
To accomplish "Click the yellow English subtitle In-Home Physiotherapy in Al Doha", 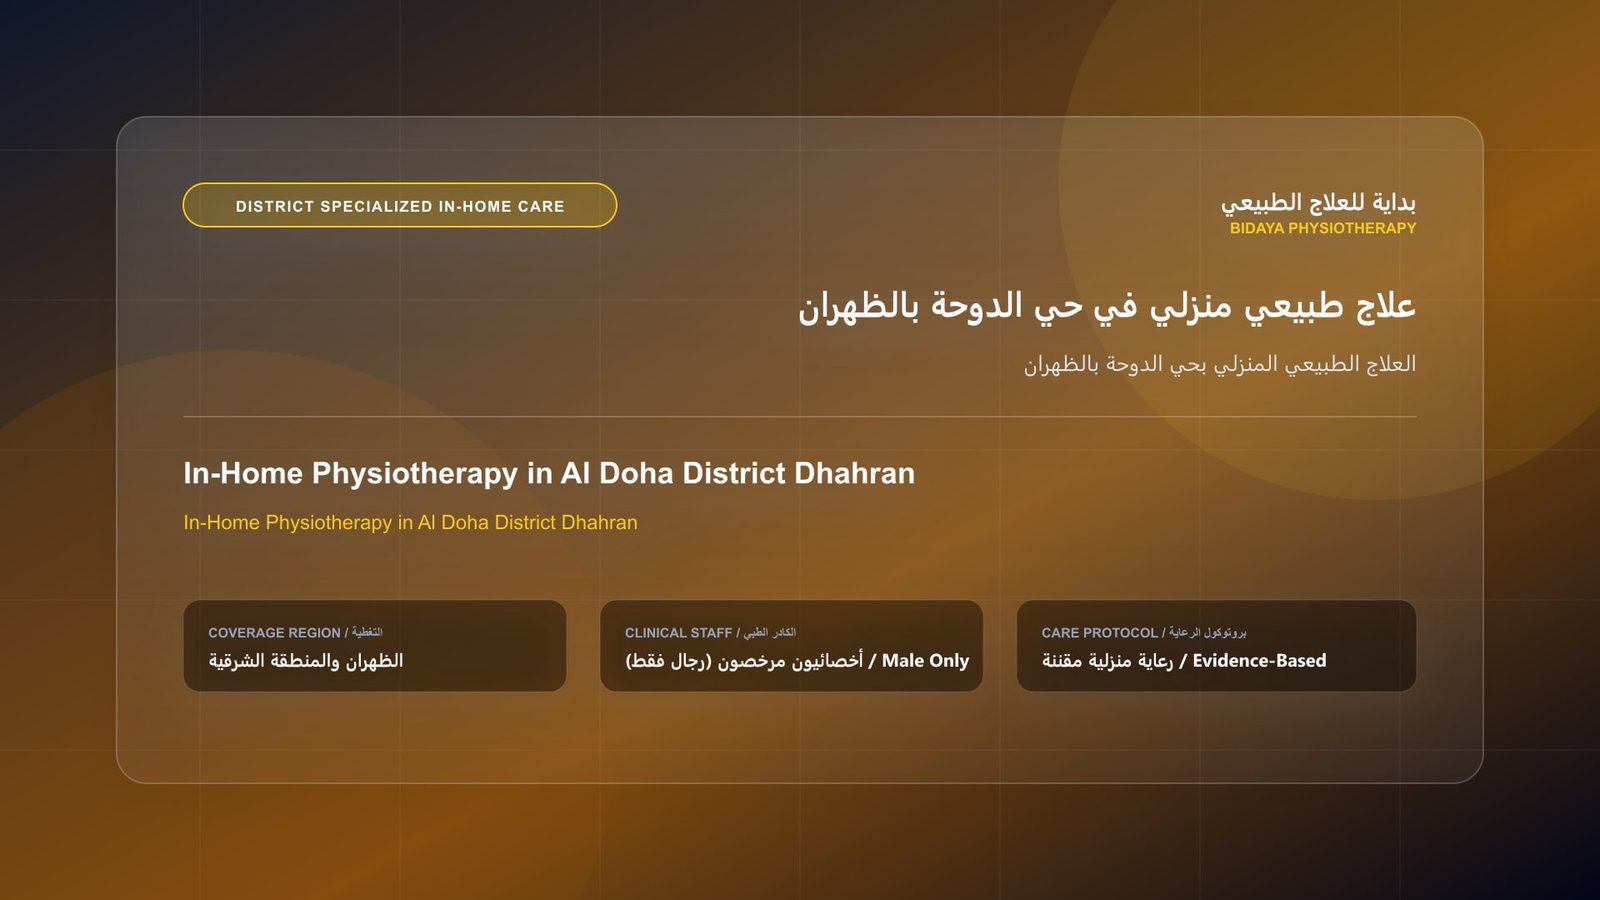I will [x=410, y=522].
